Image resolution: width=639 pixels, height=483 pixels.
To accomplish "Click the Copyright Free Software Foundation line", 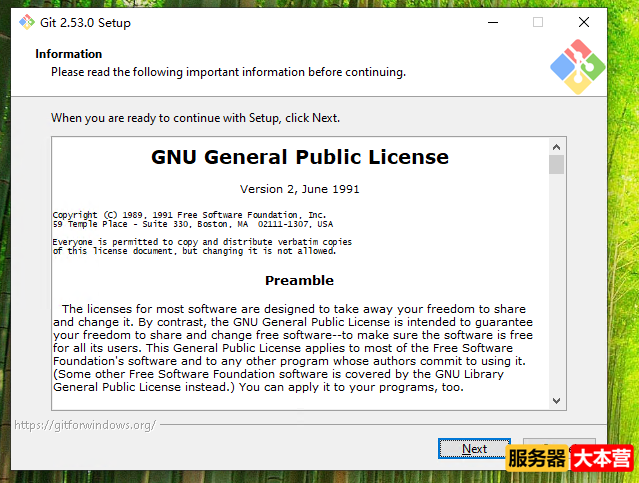I will (x=189, y=215).
